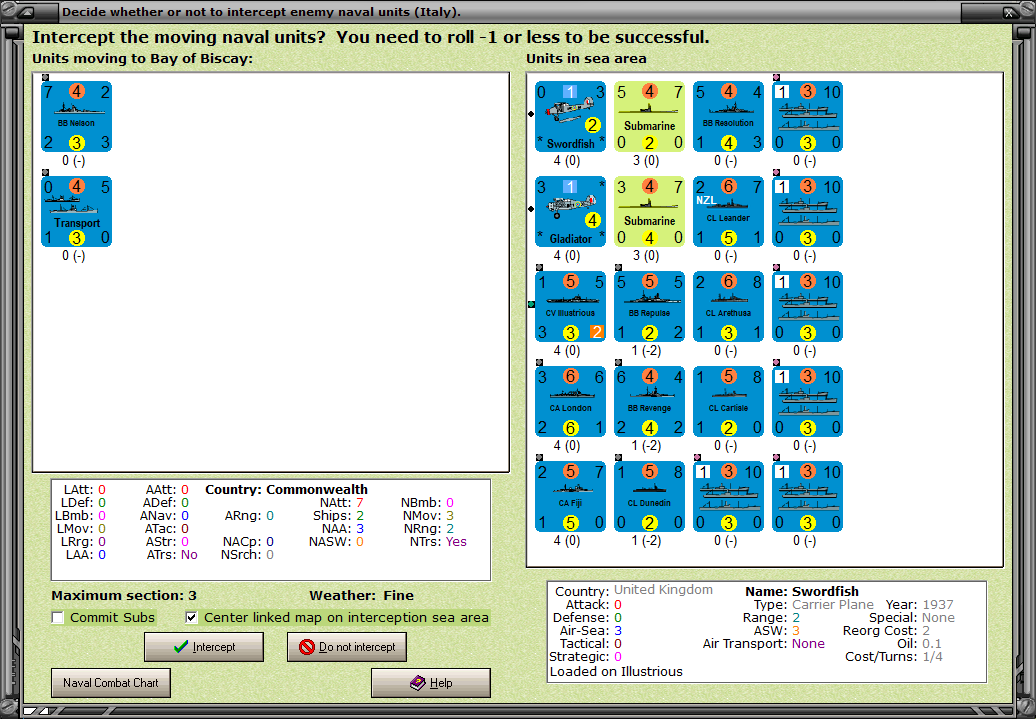The height and width of the screenshot is (719, 1036).
Task: Click the "Name: Swordfish" heading
Action: [x=802, y=591]
